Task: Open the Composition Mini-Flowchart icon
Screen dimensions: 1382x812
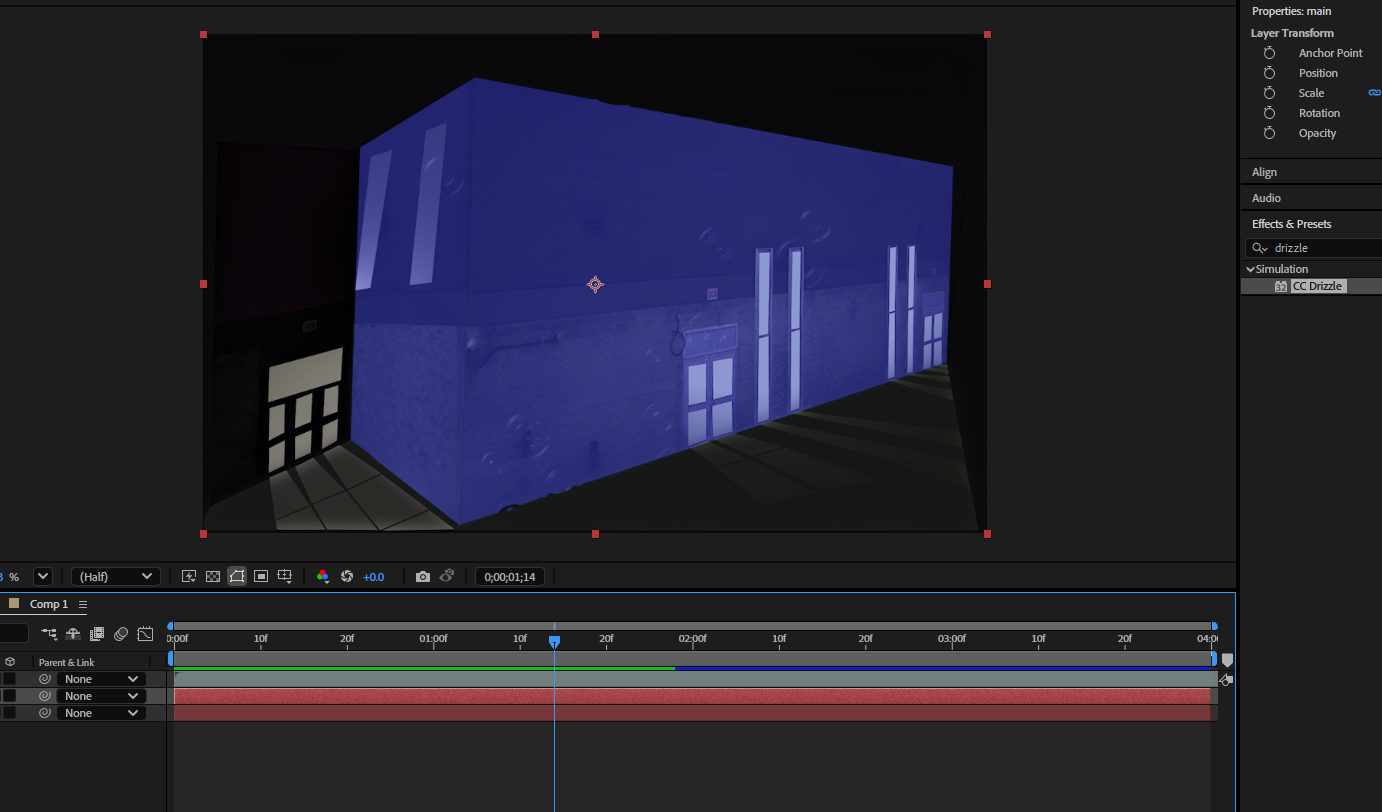Action: click(48, 634)
